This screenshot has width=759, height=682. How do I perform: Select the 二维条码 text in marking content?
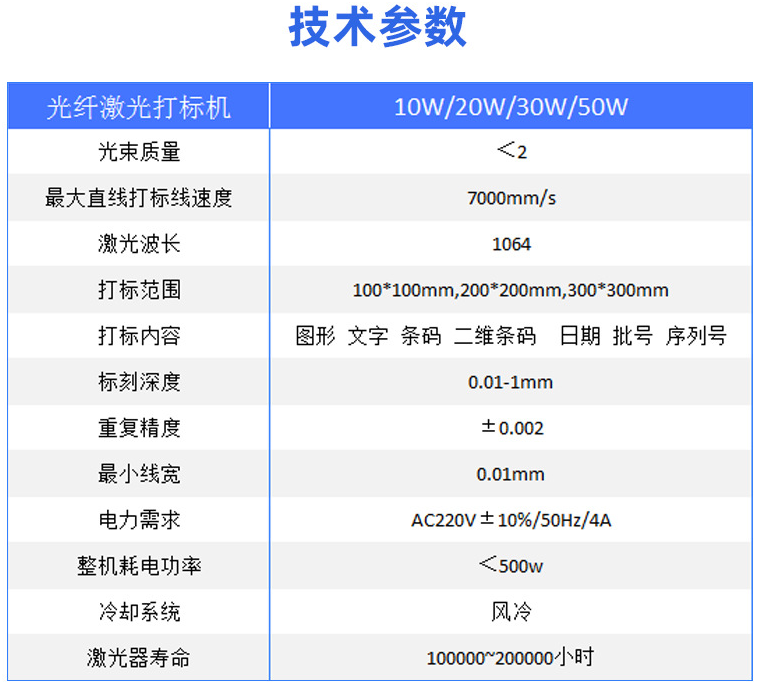494,336
